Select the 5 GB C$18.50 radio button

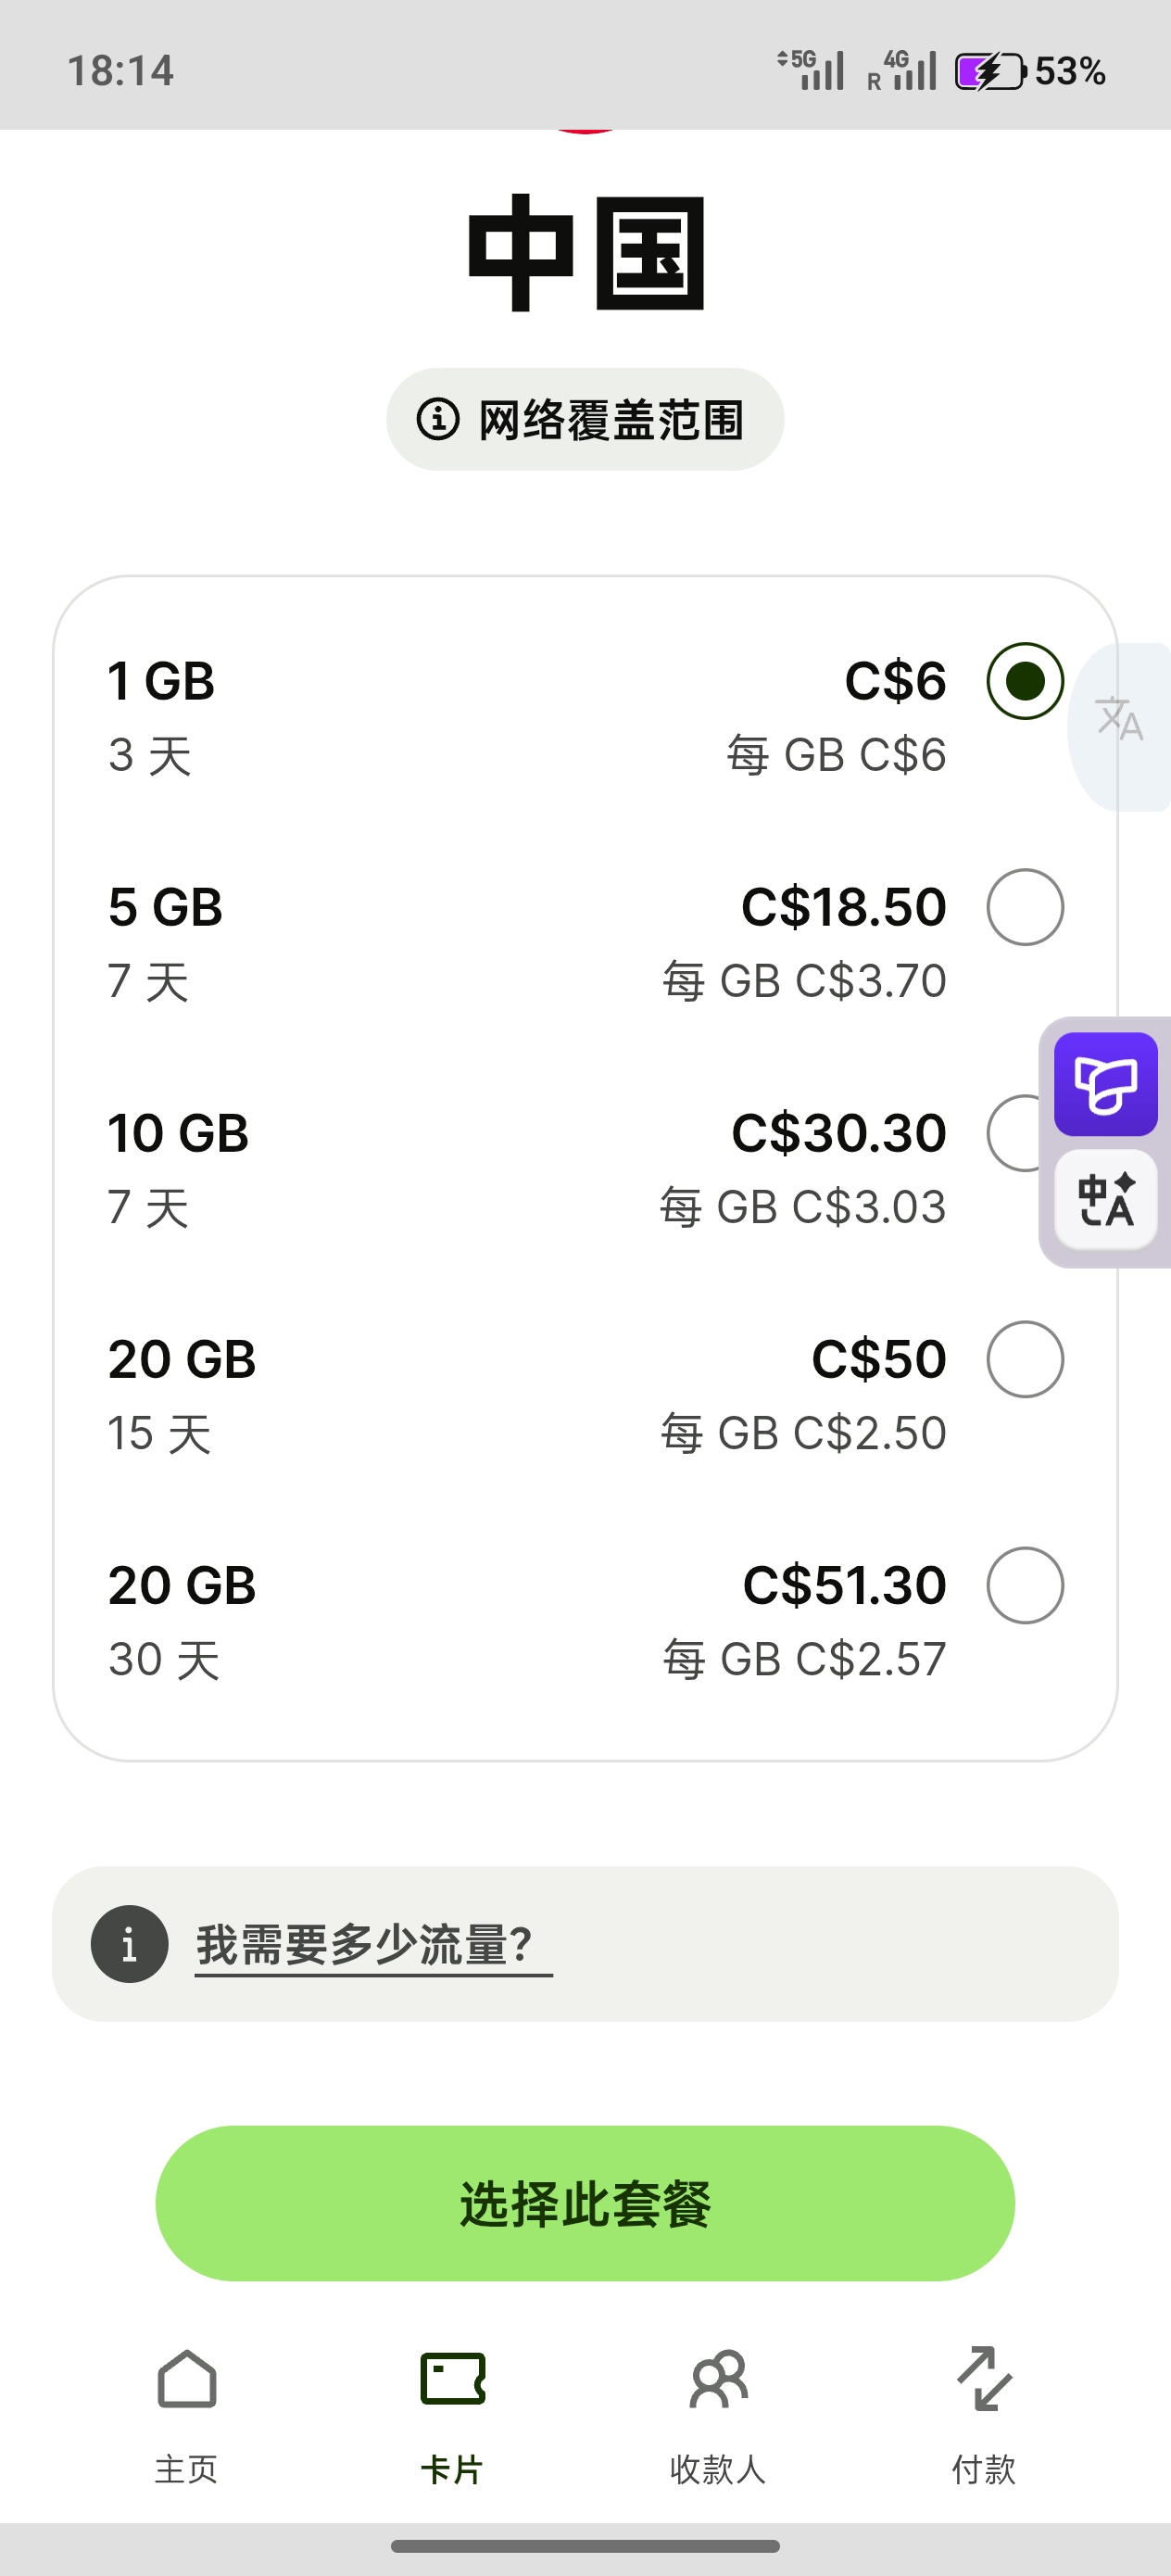click(1025, 907)
